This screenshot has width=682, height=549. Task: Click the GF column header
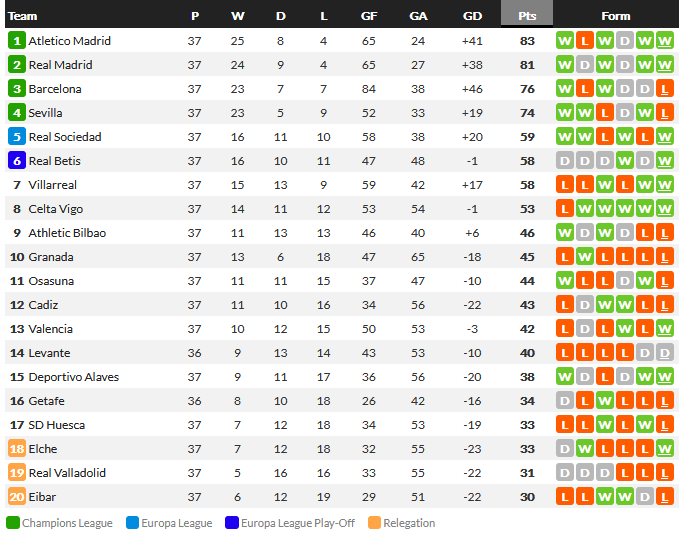369,16
